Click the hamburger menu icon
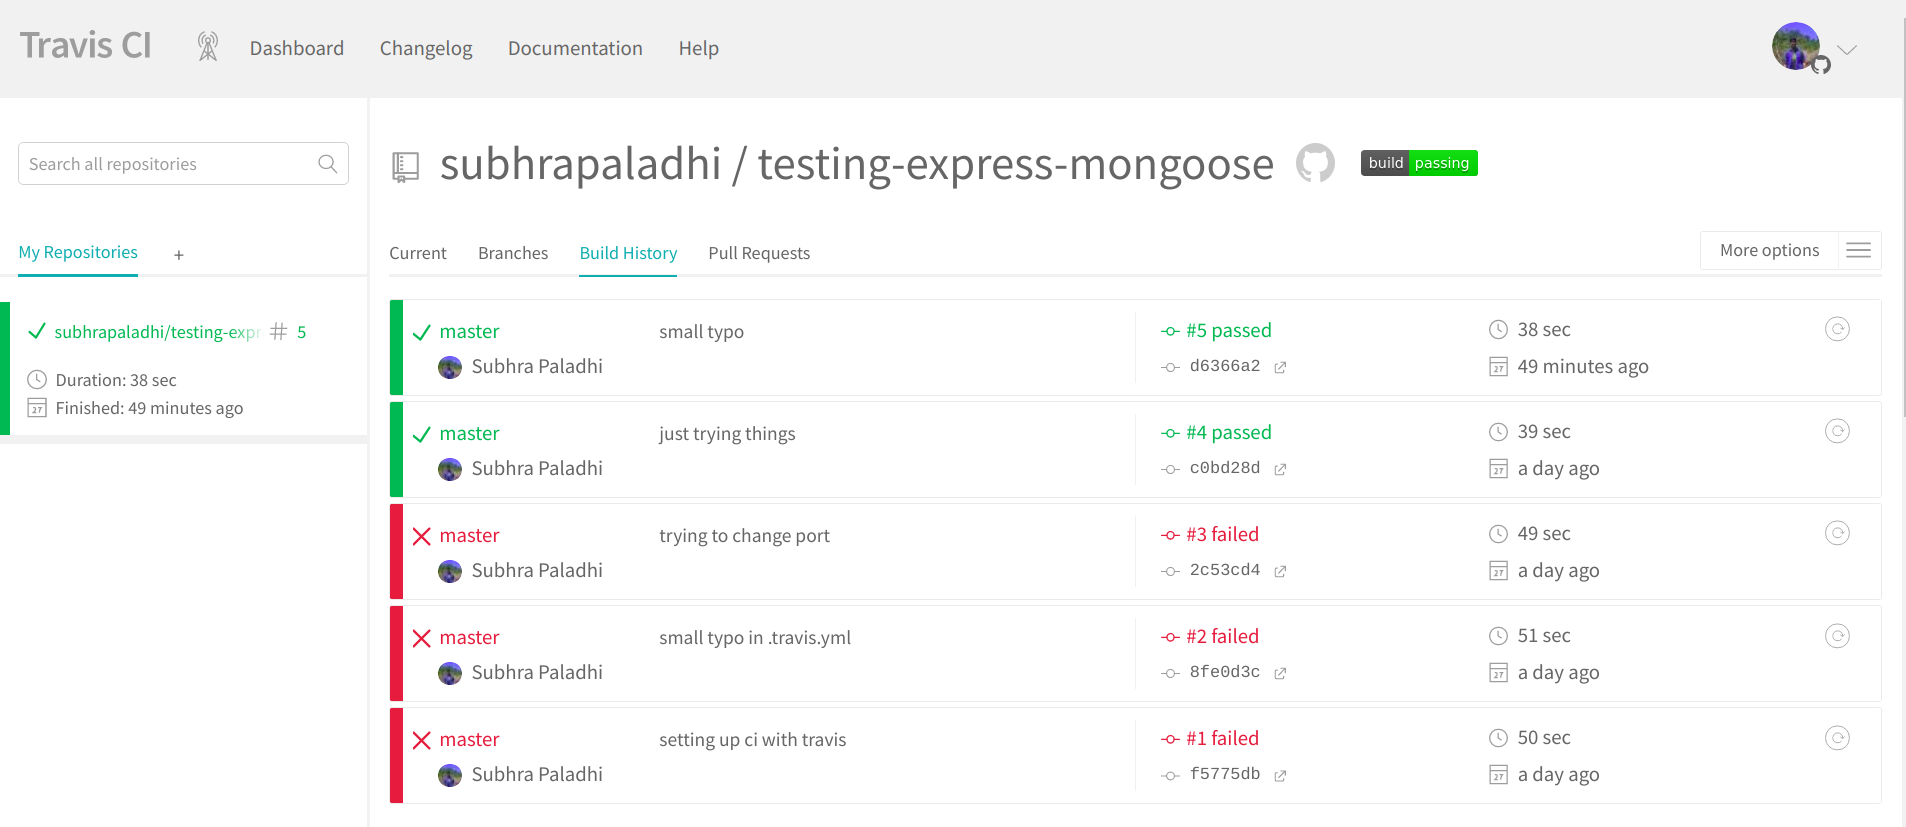 pyautogui.click(x=1858, y=250)
